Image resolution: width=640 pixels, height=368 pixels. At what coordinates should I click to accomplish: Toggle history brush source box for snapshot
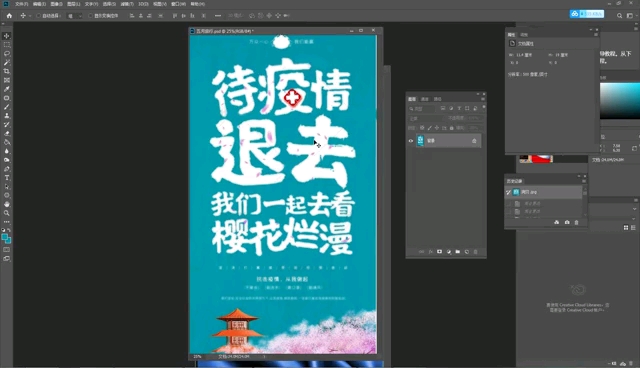(509, 192)
